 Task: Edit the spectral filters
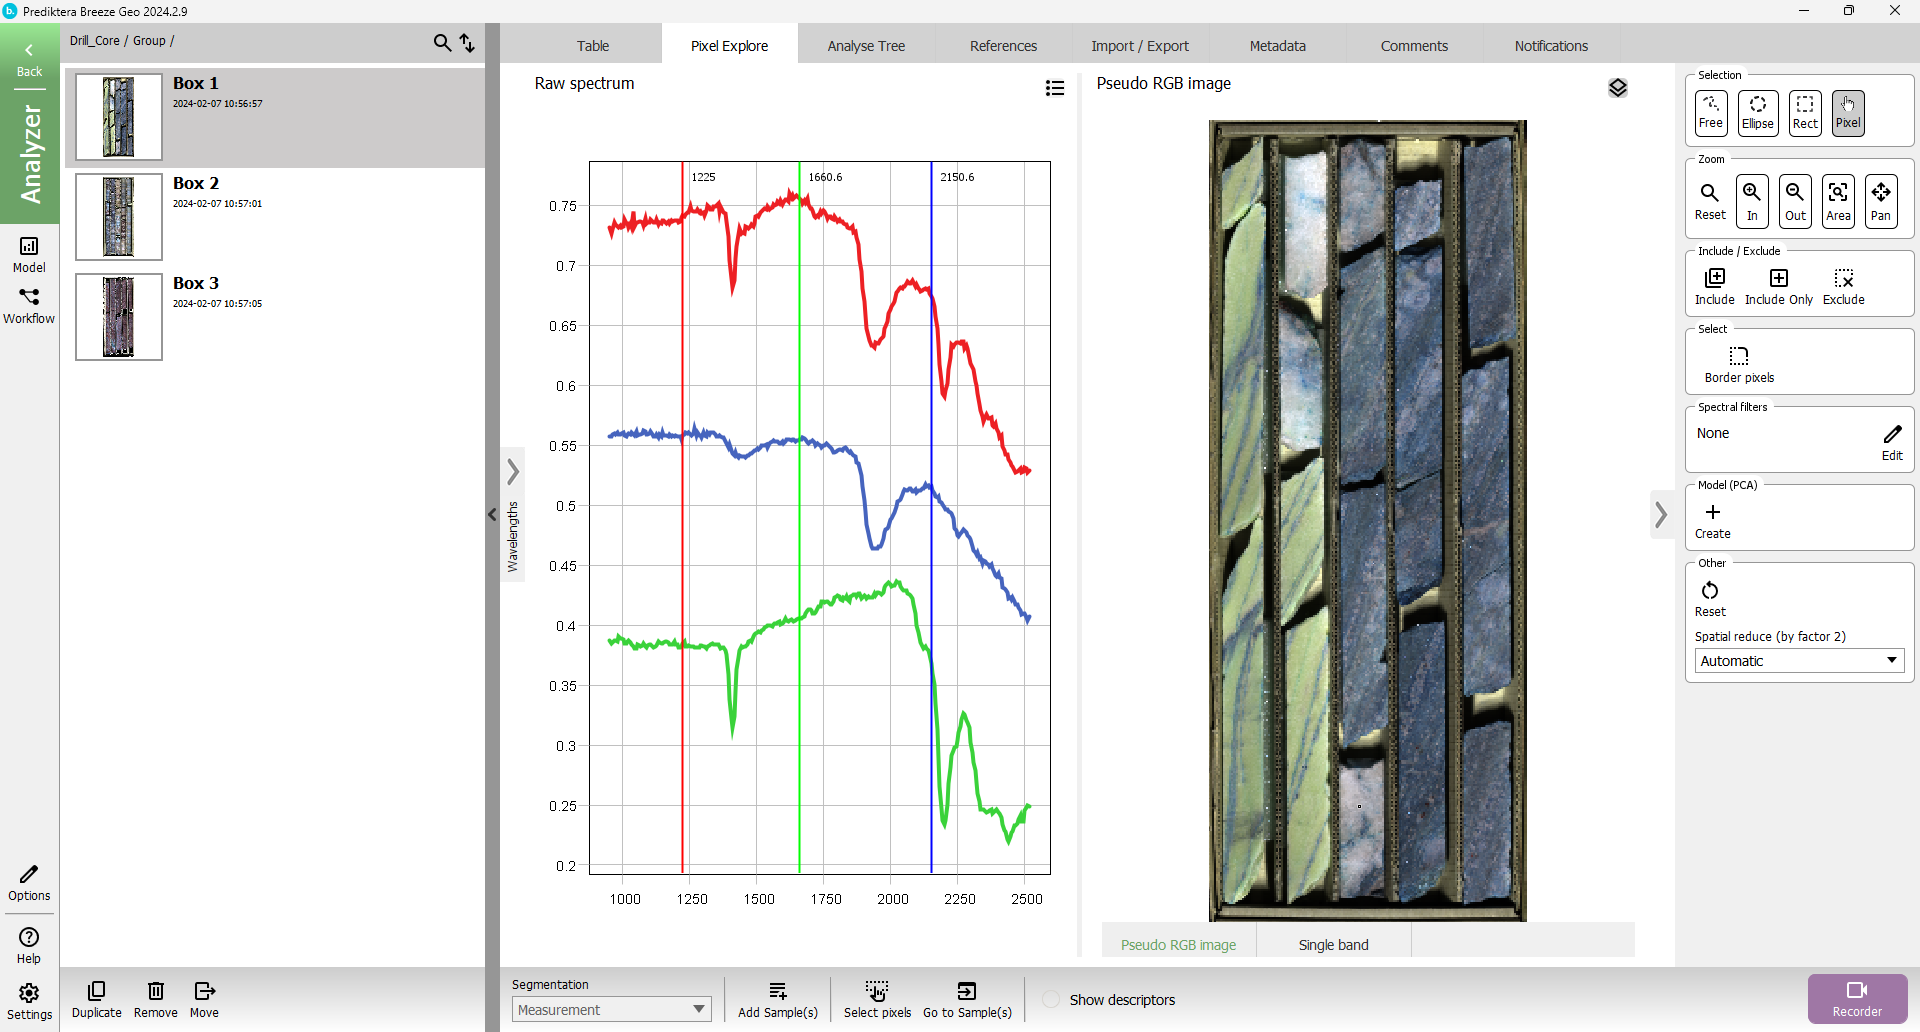click(1892, 441)
